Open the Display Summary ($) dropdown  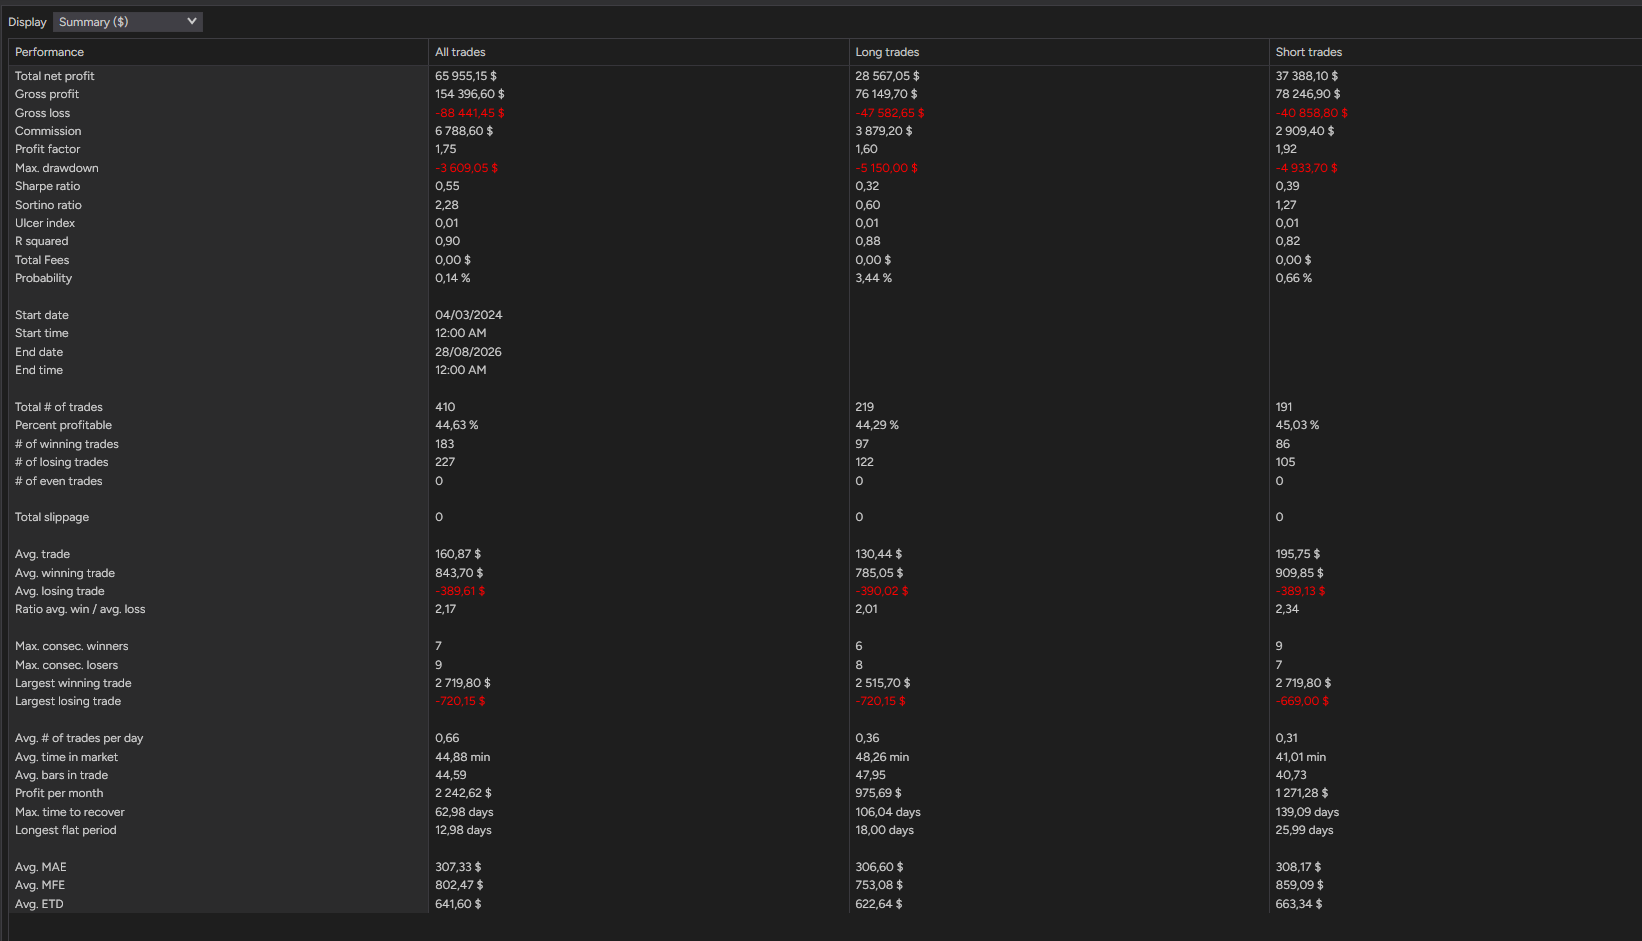(127, 22)
